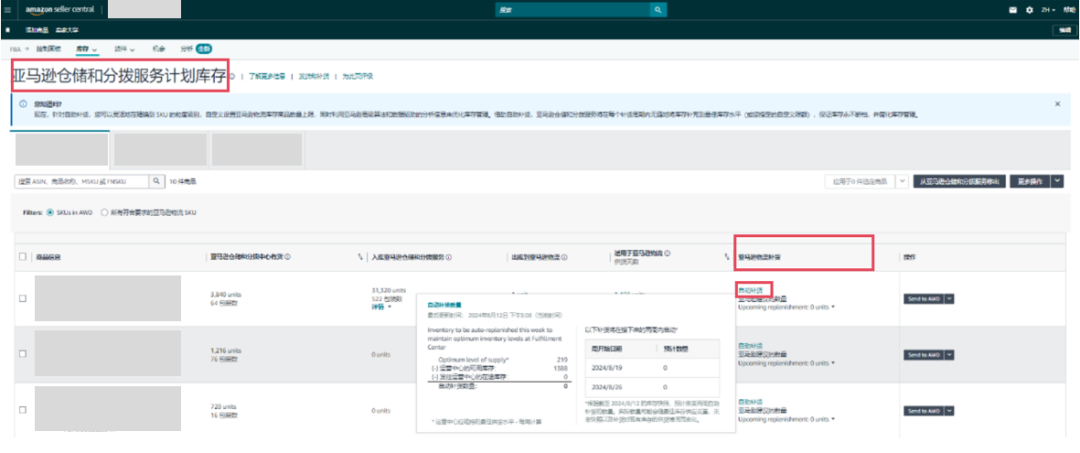Expand details link under 31,320 units

[x=381, y=307]
